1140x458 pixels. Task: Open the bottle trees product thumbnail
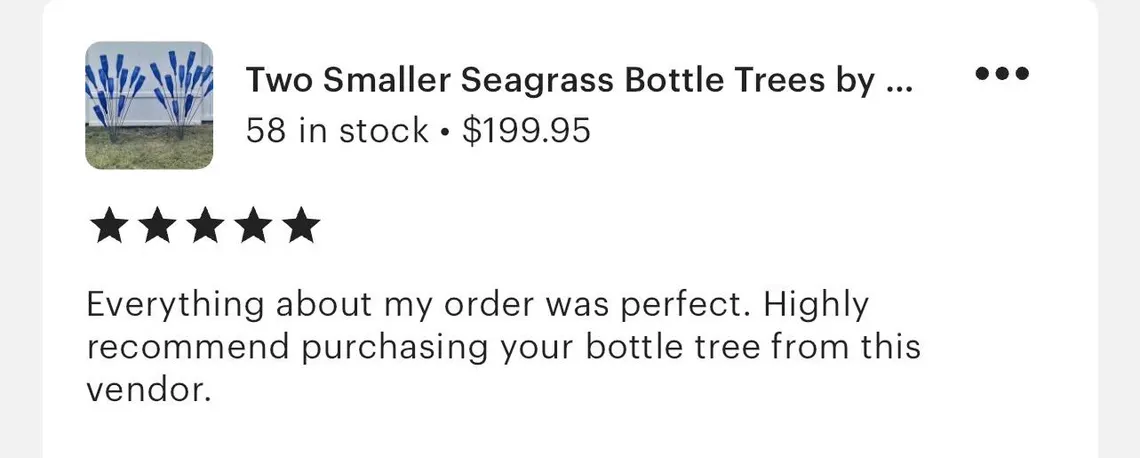[149, 105]
